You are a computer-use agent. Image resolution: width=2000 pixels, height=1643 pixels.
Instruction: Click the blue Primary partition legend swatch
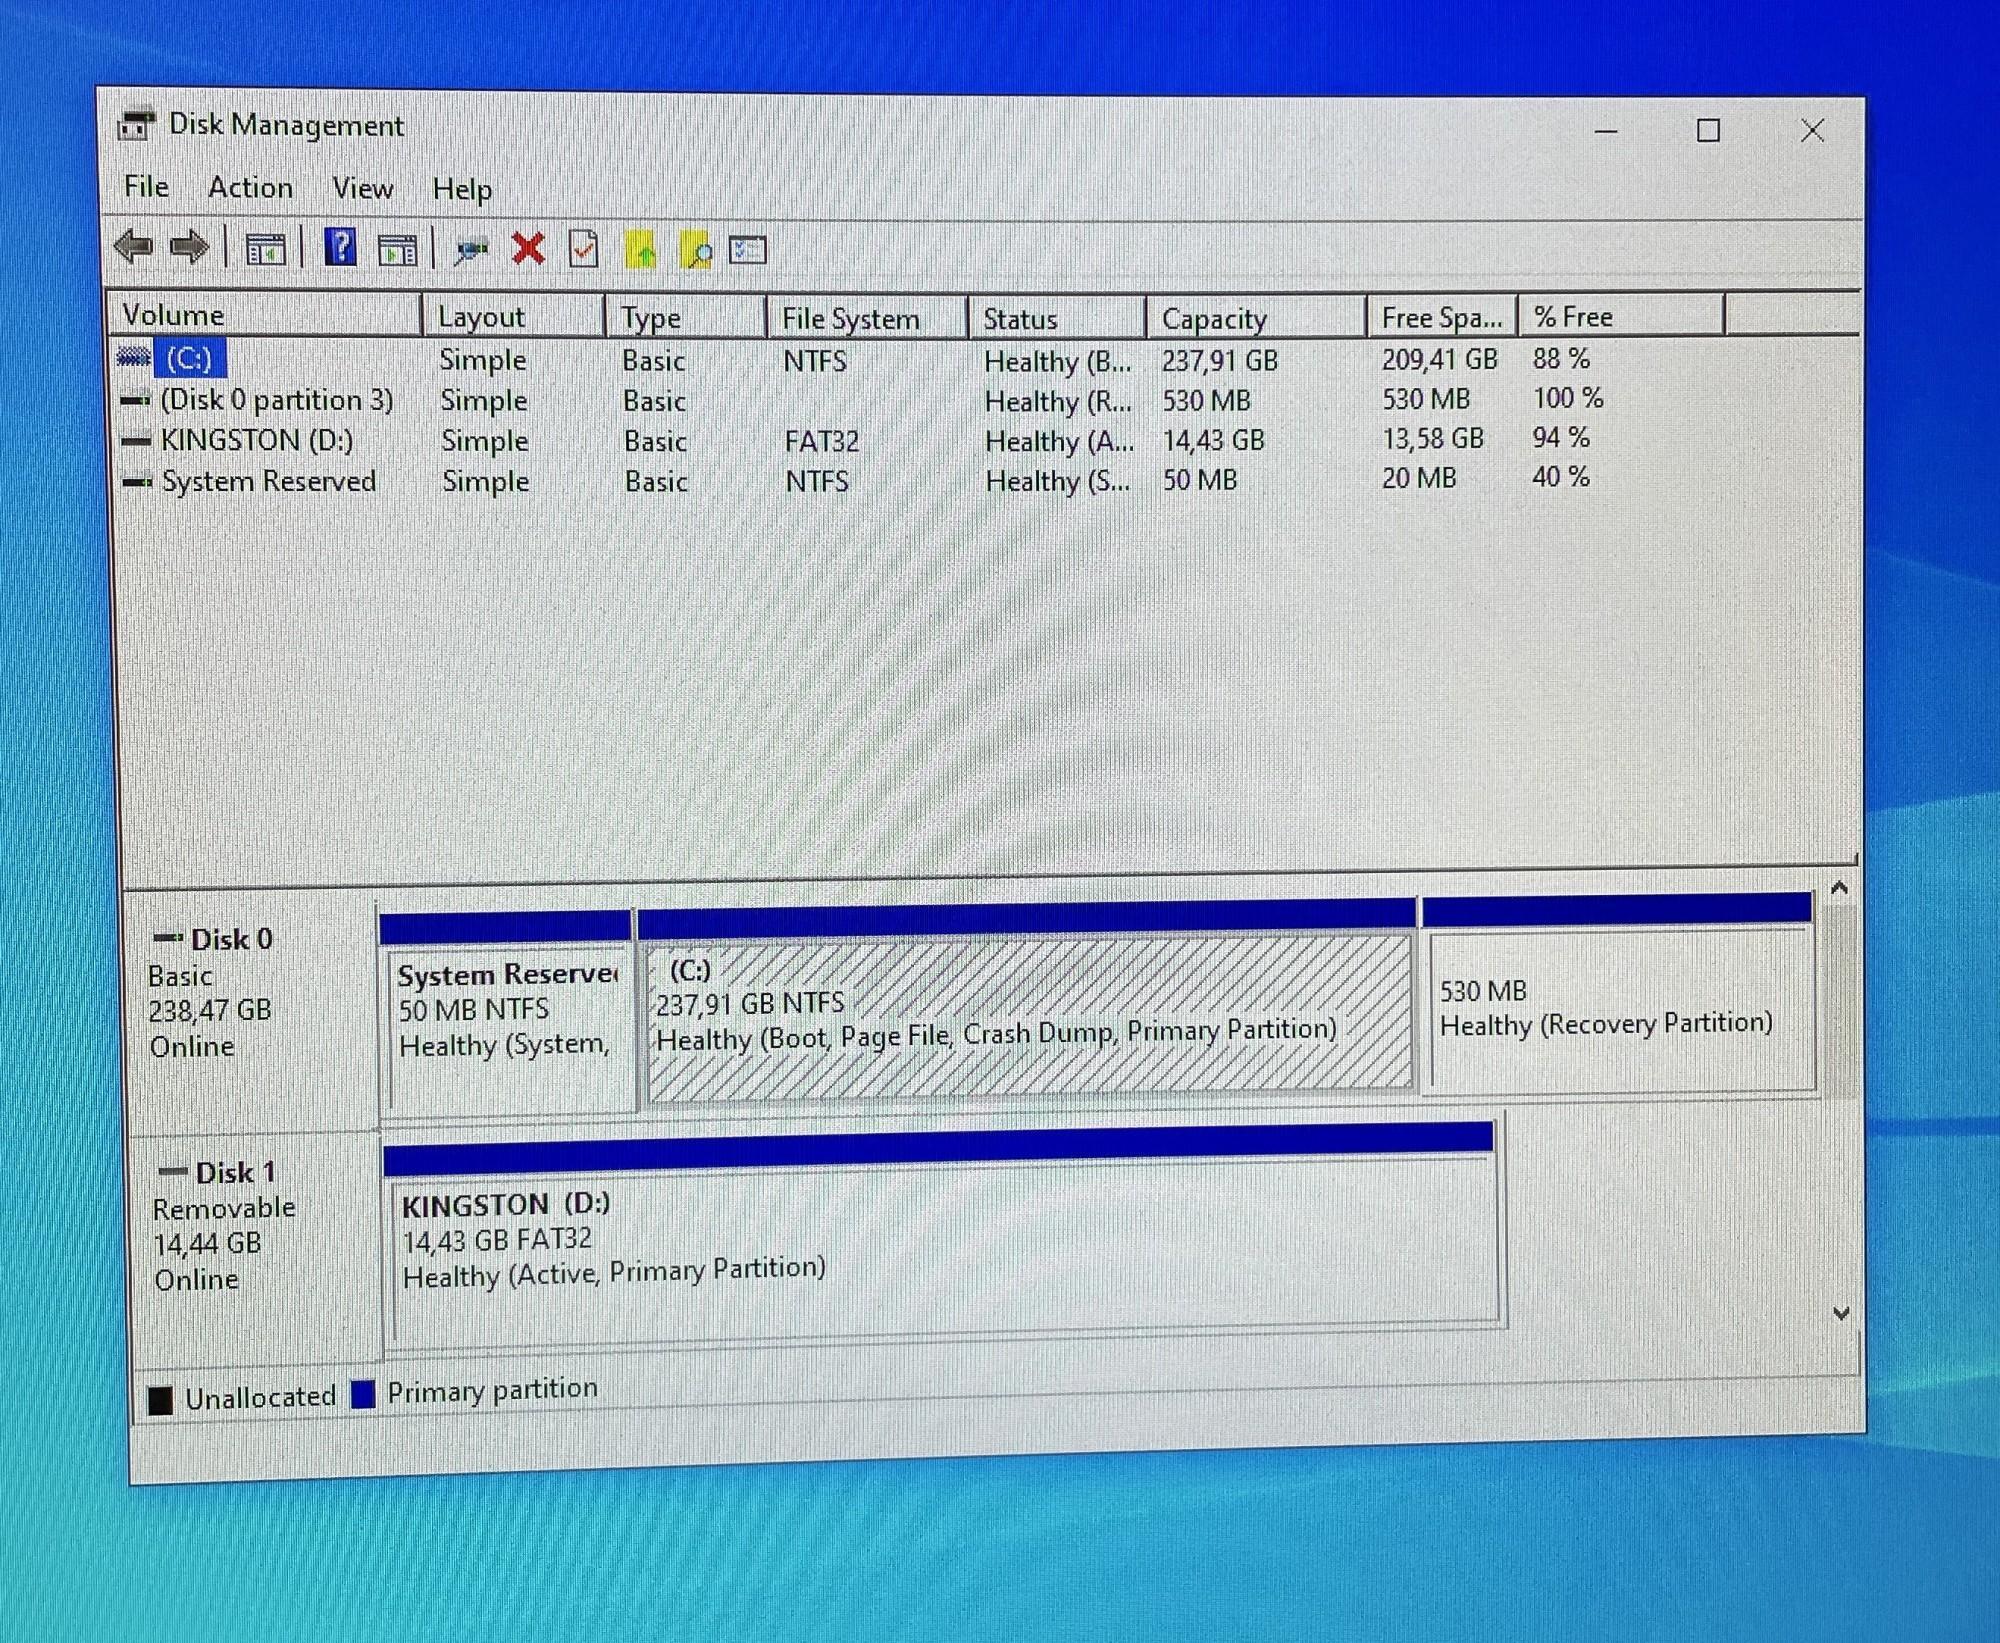point(363,1393)
